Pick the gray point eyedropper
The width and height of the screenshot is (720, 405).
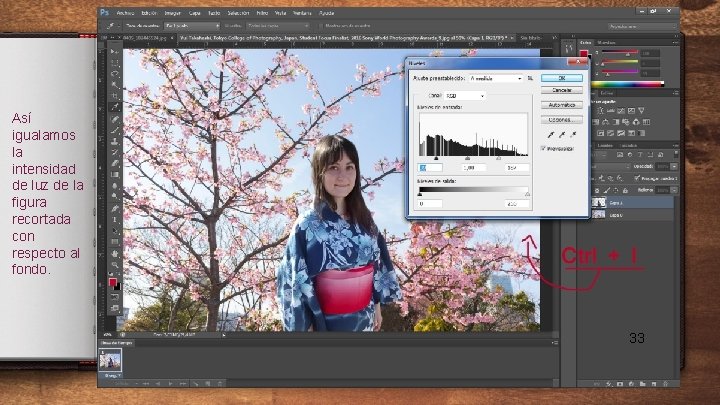point(561,133)
